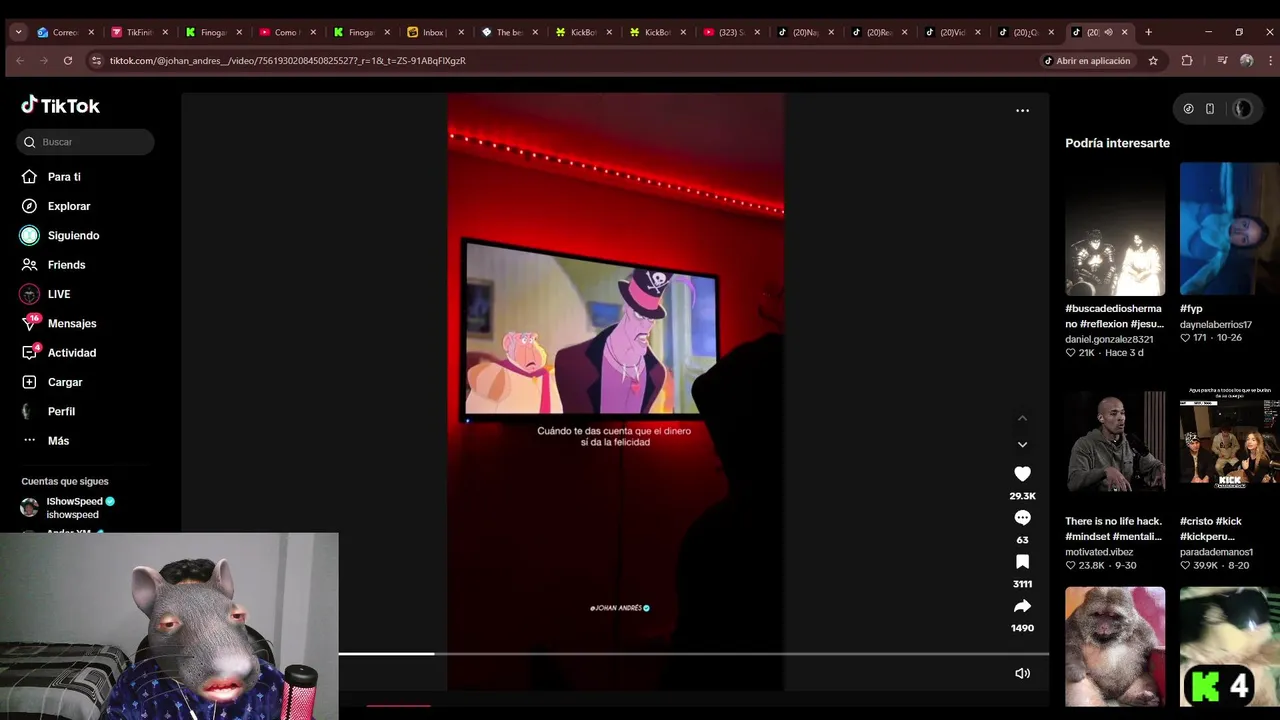This screenshot has height=720, width=1280.
Task: Share the video with the arrow icon
Action: 1022,606
